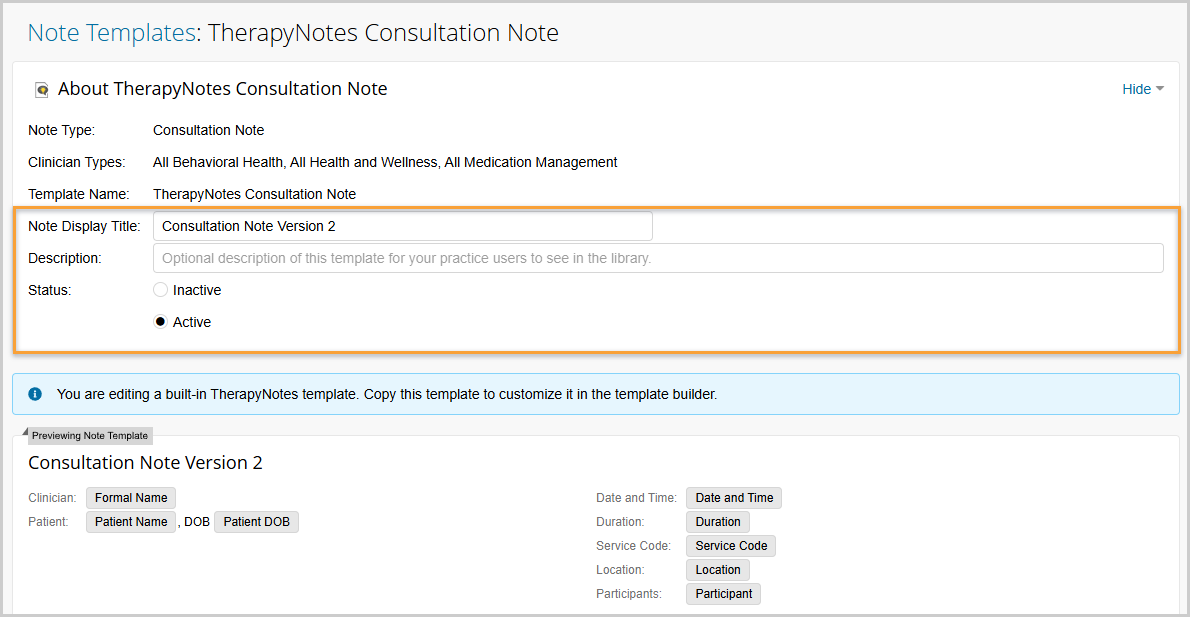Click the built-in template notice text
Viewport: 1190px width, 617px height.
tap(386, 394)
